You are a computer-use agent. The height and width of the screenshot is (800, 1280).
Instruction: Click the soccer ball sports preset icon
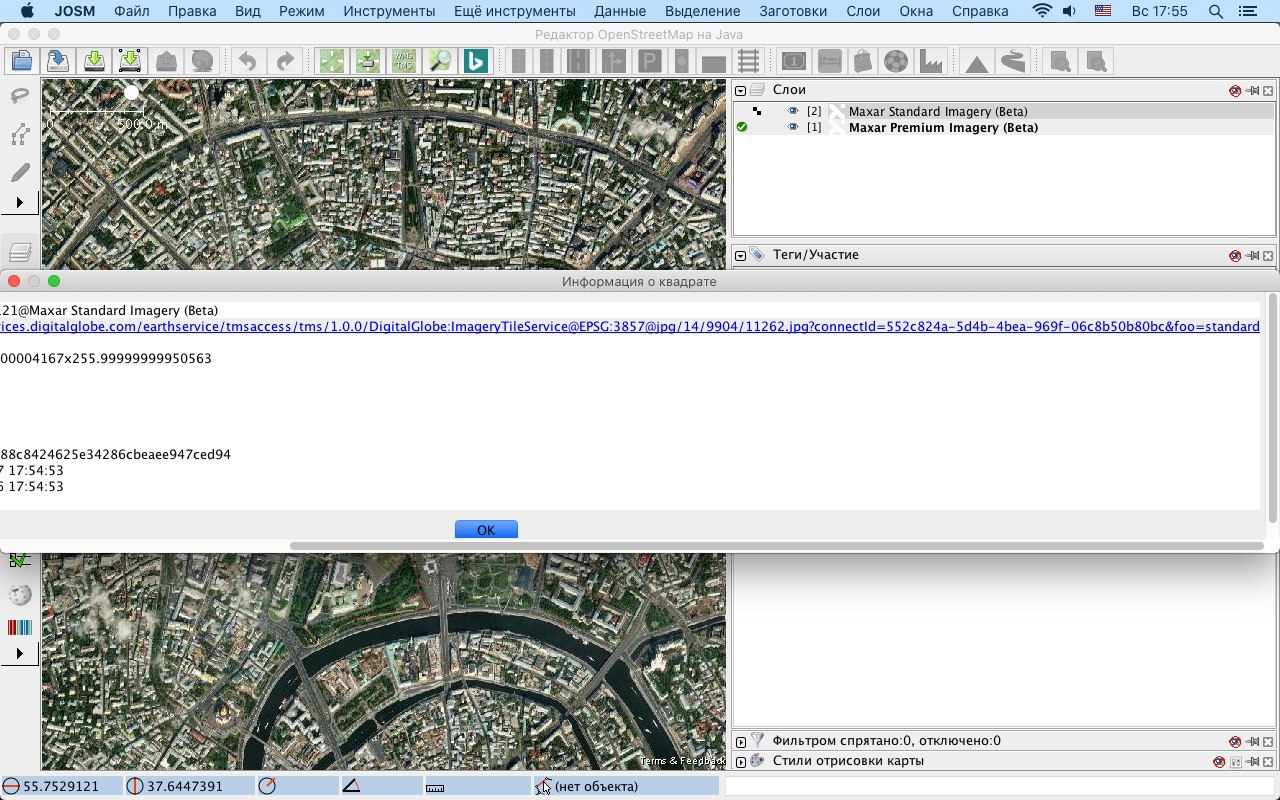click(897, 61)
